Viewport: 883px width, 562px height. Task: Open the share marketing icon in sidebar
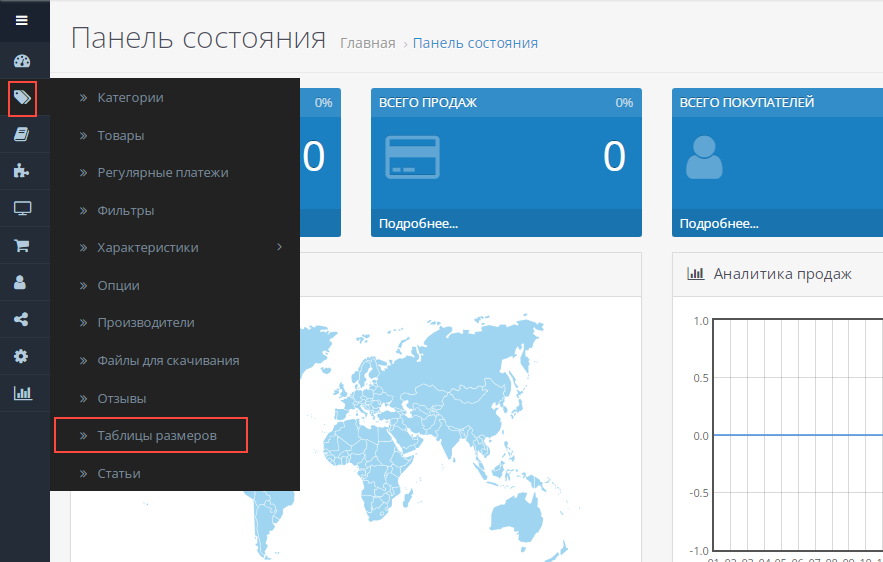point(21,320)
